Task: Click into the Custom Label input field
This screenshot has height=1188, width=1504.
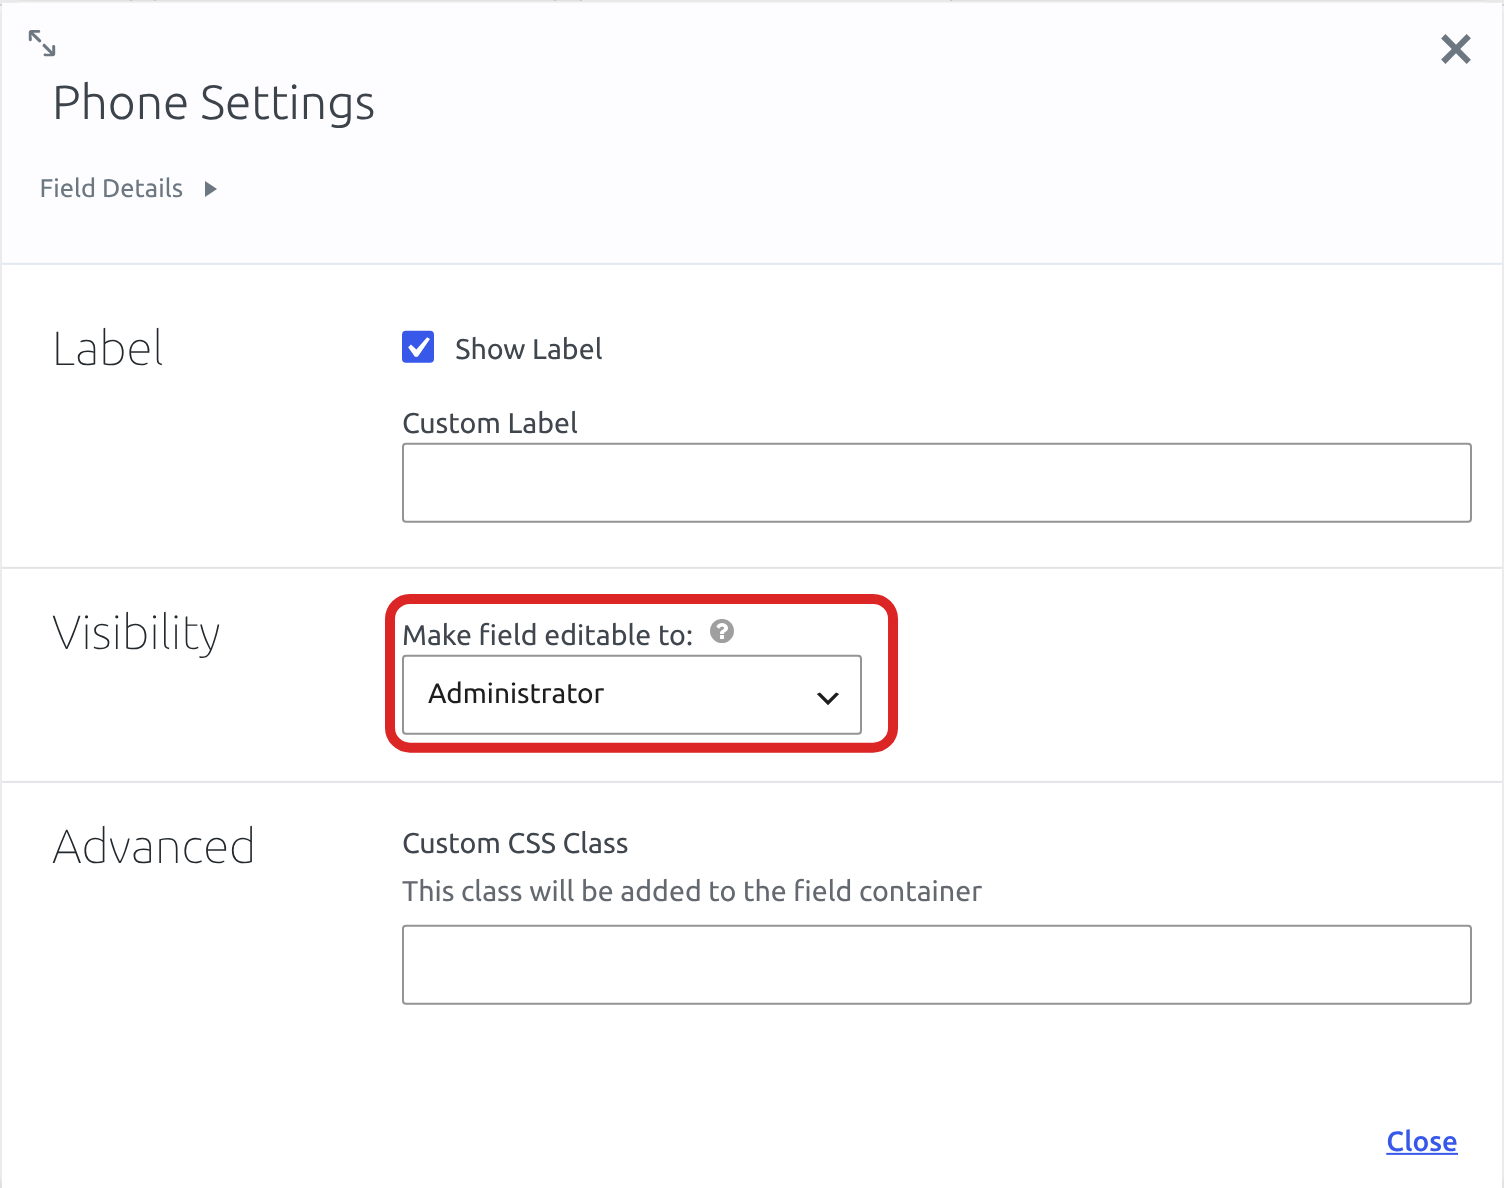Action: point(936,483)
